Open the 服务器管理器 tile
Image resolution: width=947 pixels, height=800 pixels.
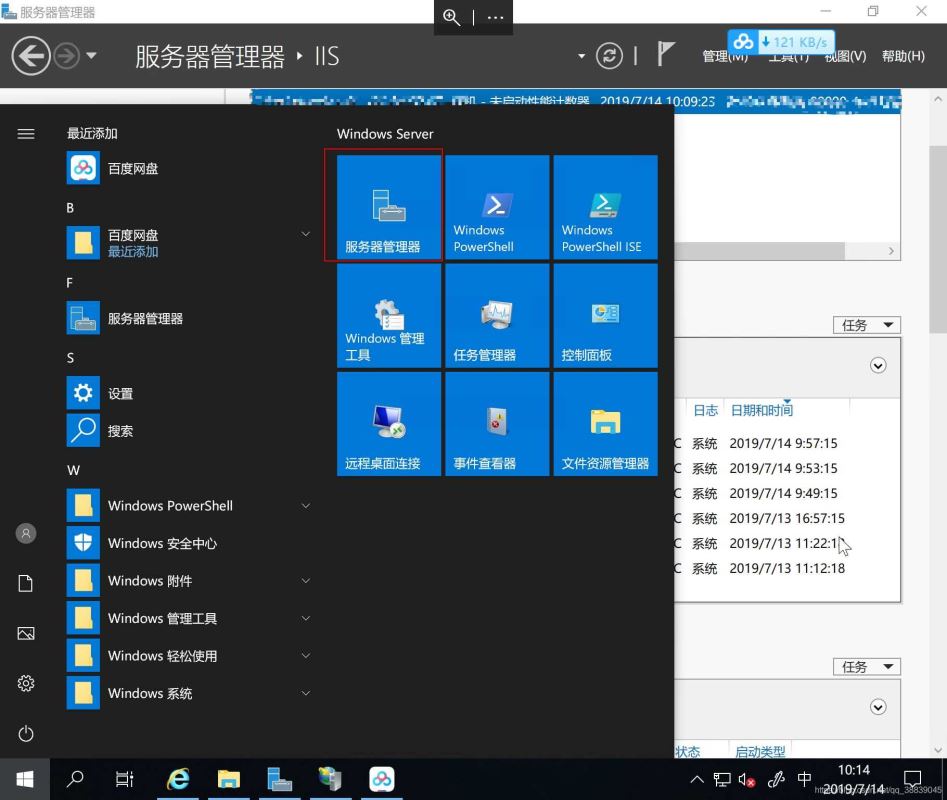389,208
